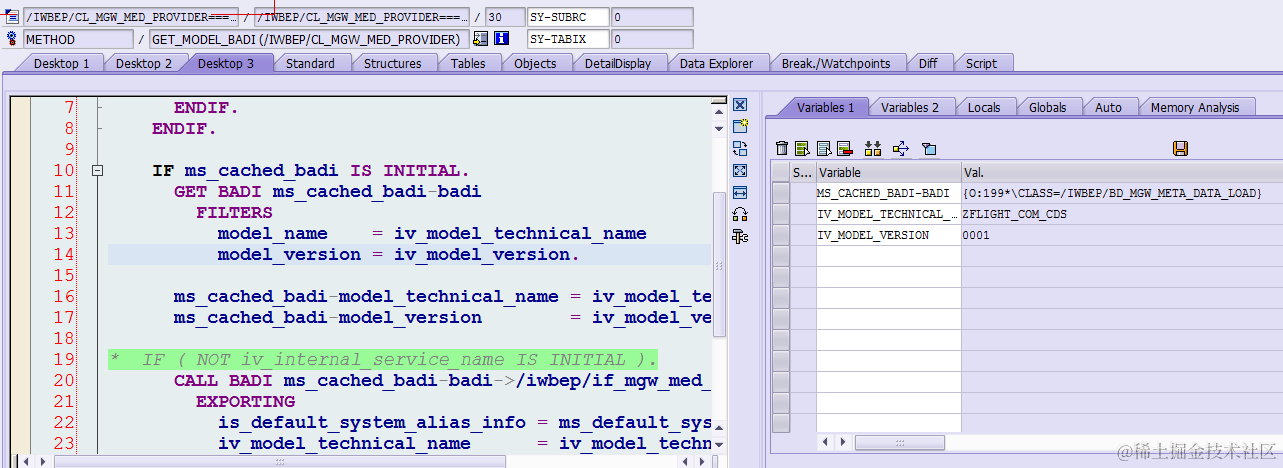
Task: Click the commented line 19 in the code
Action: click(383, 359)
